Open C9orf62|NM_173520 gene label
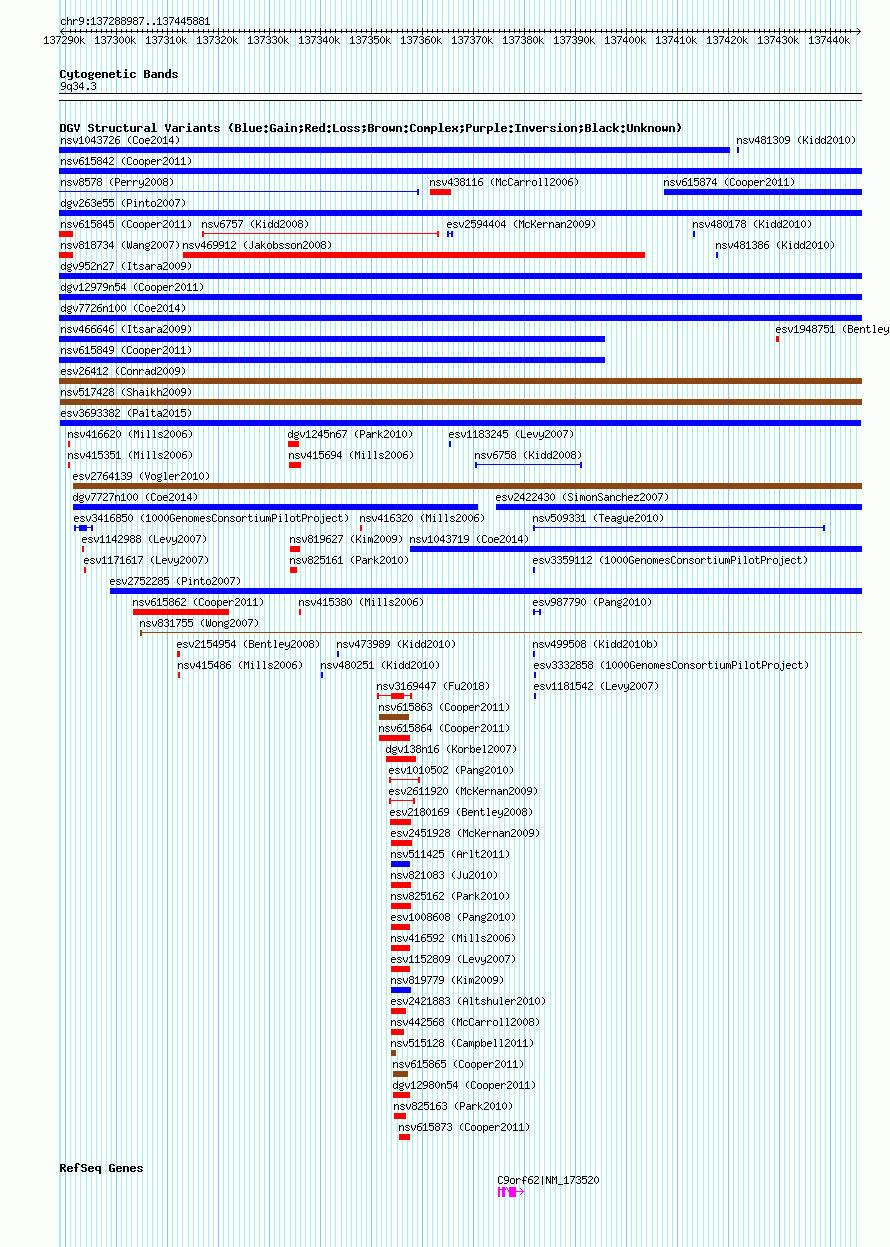The height and width of the screenshot is (1247, 890). (x=549, y=1181)
